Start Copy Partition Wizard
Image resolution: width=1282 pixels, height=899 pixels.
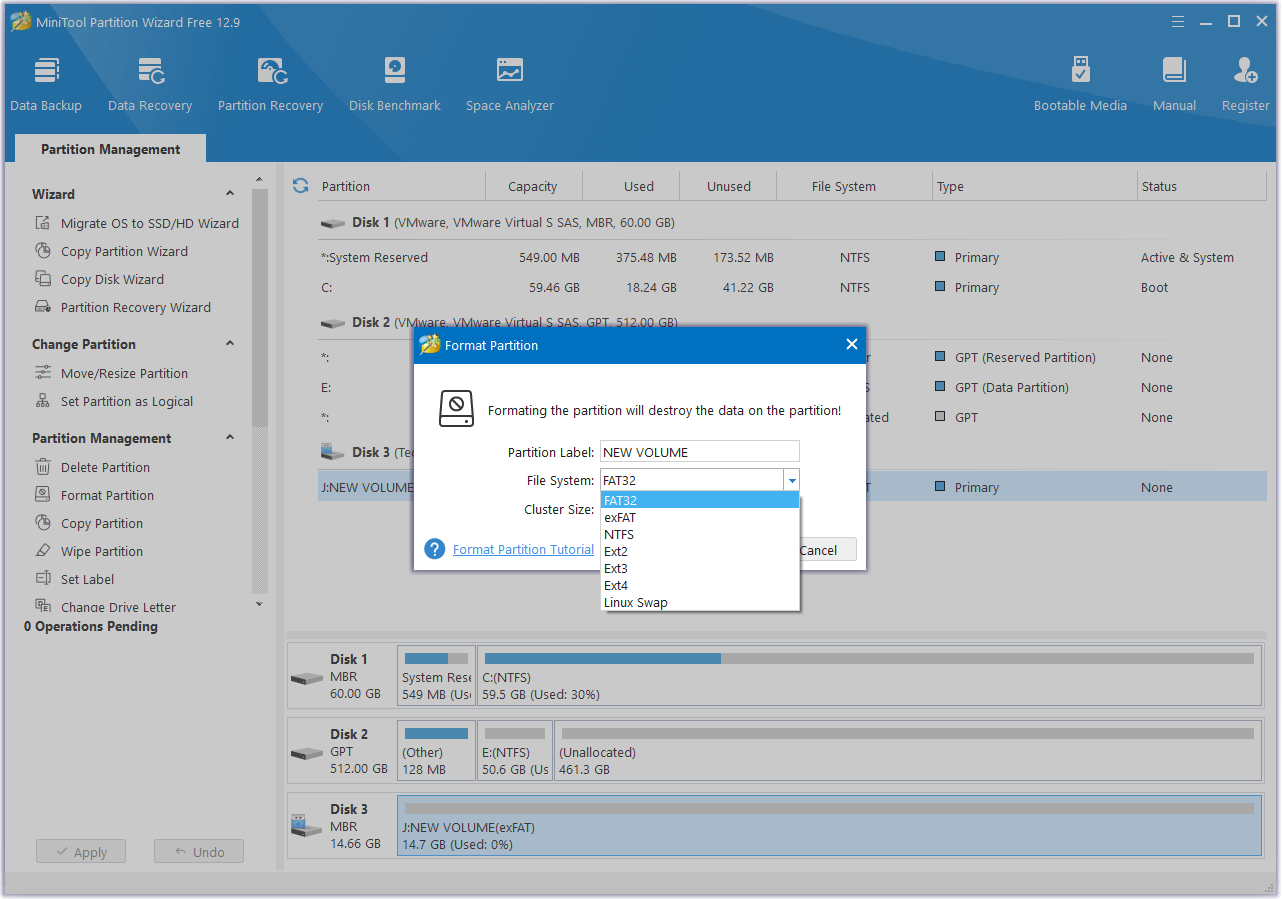coord(112,251)
